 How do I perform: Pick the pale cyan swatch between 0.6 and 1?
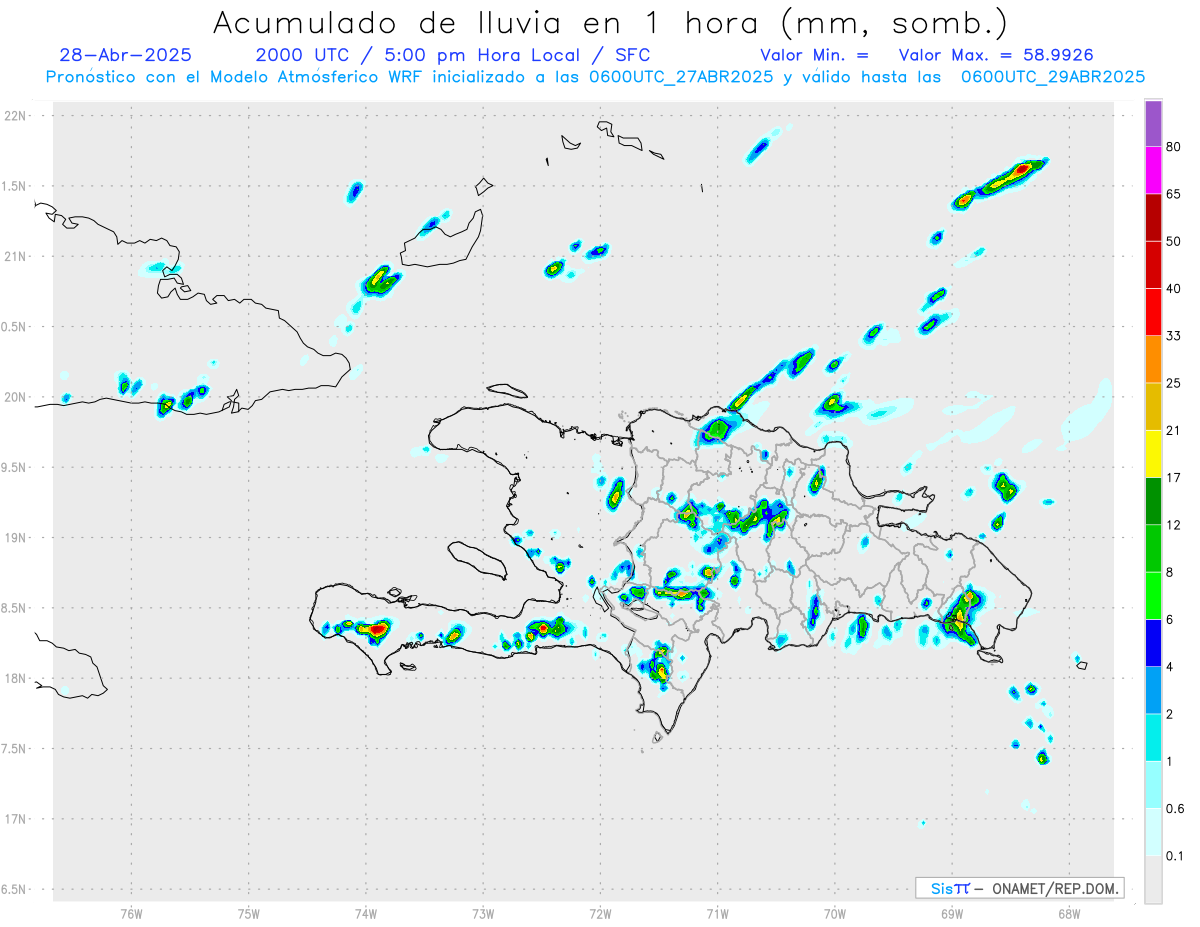1153,785
